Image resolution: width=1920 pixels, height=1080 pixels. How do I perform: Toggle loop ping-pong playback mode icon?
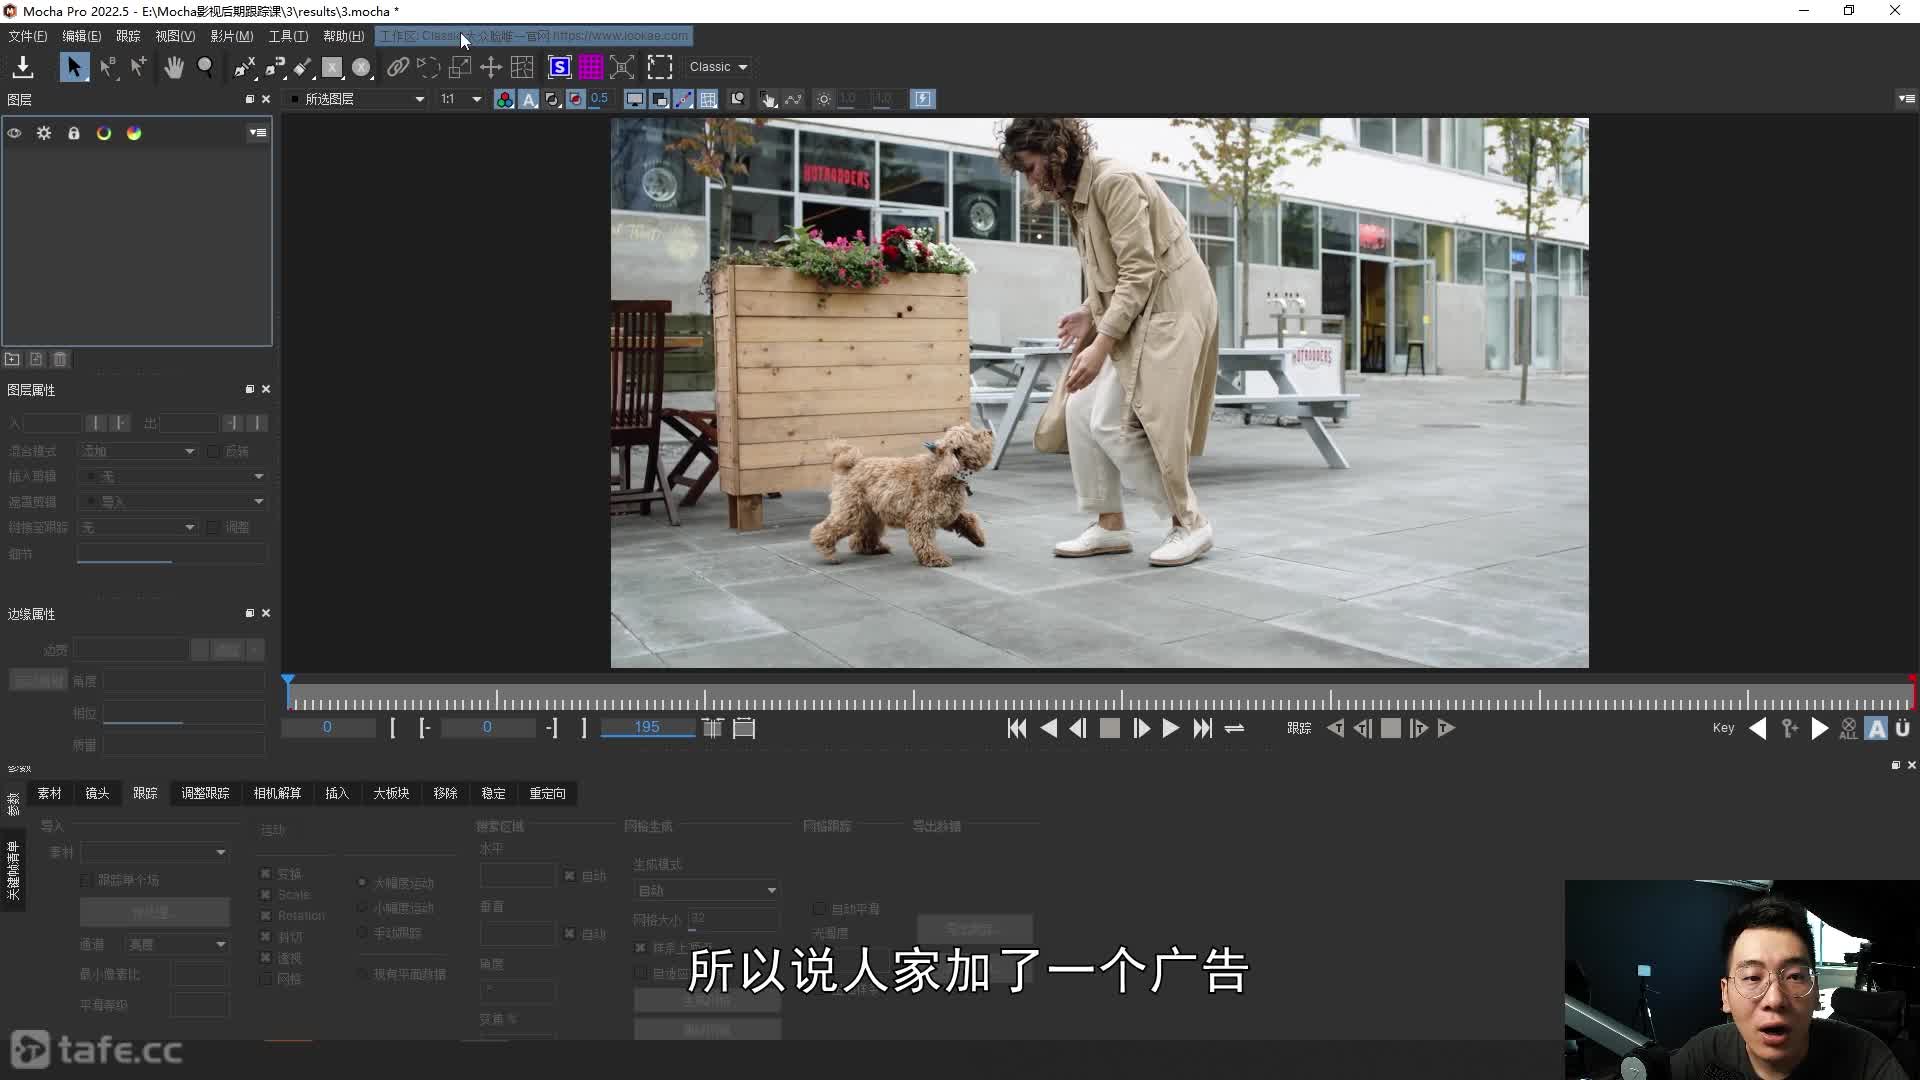point(1234,729)
